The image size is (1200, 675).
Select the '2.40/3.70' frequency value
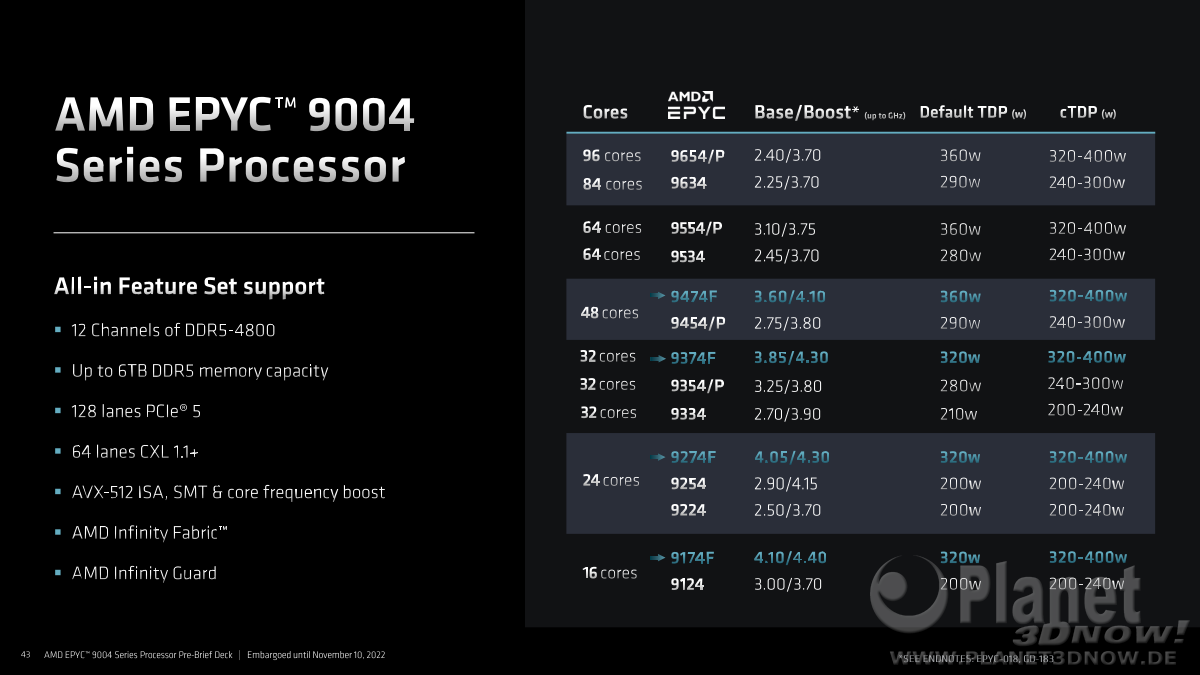click(x=787, y=156)
